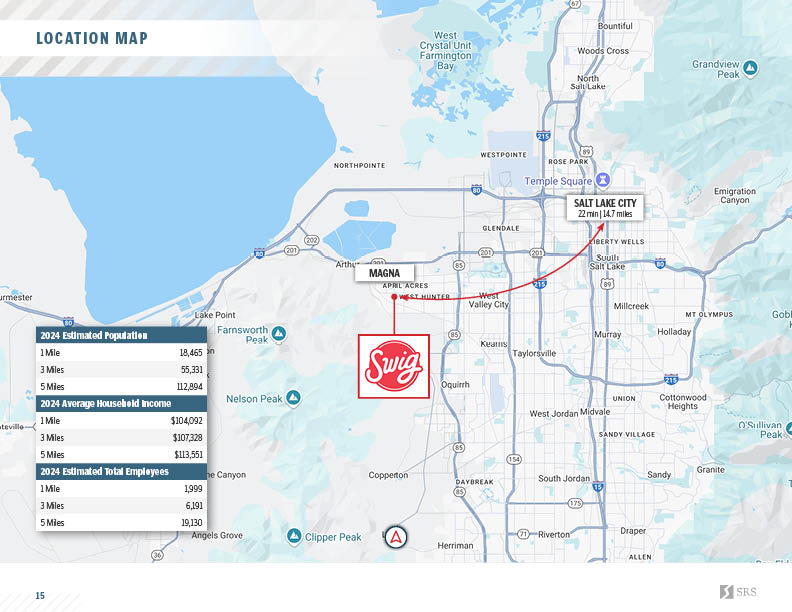Click the Millcreek label
This screenshot has width=792, height=612.
[x=631, y=306]
